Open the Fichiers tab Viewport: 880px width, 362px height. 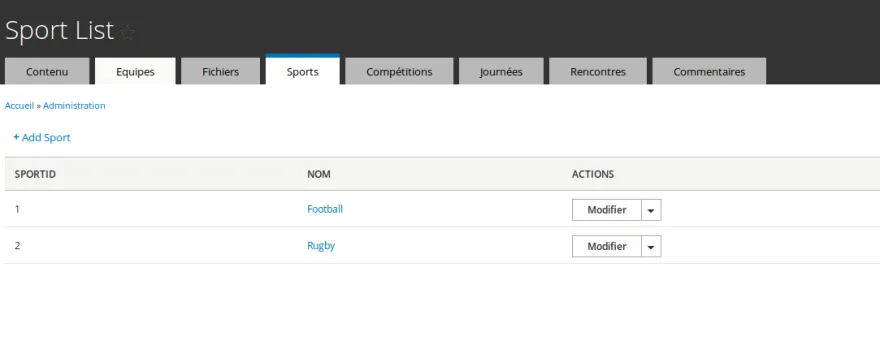pyautogui.click(x=221, y=71)
